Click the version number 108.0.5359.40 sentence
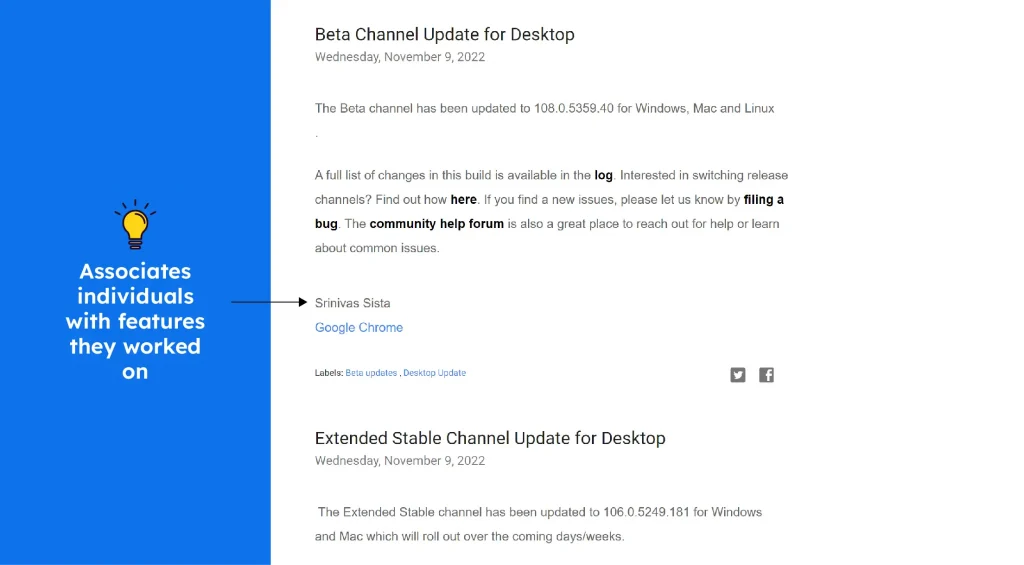The image size is (1024, 565). 545,108
